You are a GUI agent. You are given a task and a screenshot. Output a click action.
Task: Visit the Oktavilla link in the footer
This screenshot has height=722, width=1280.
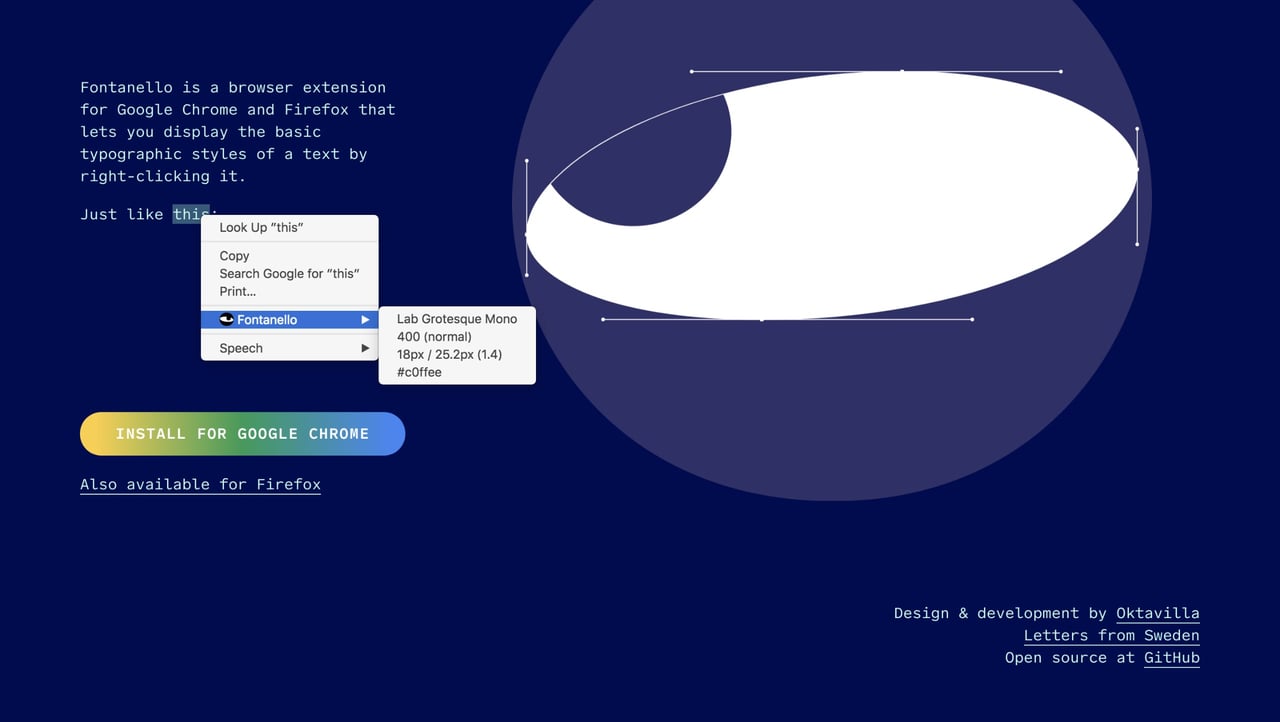coord(1157,613)
